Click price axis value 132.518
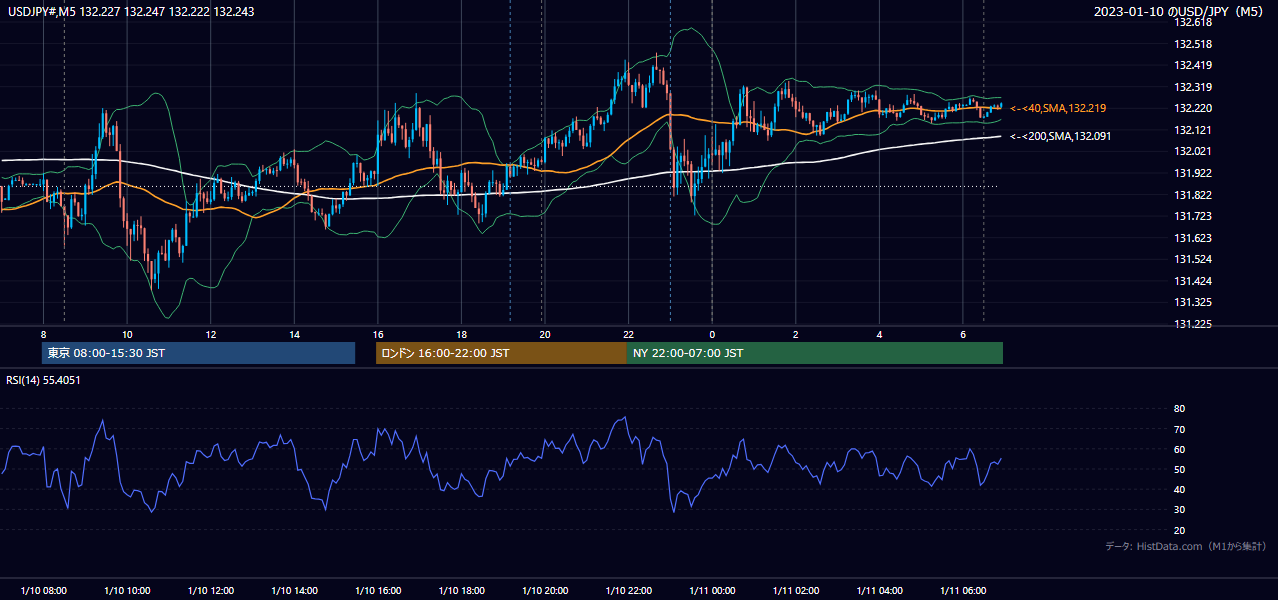Image resolution: width=1278 pixels, height=600 pixels. click(1193, 44)
